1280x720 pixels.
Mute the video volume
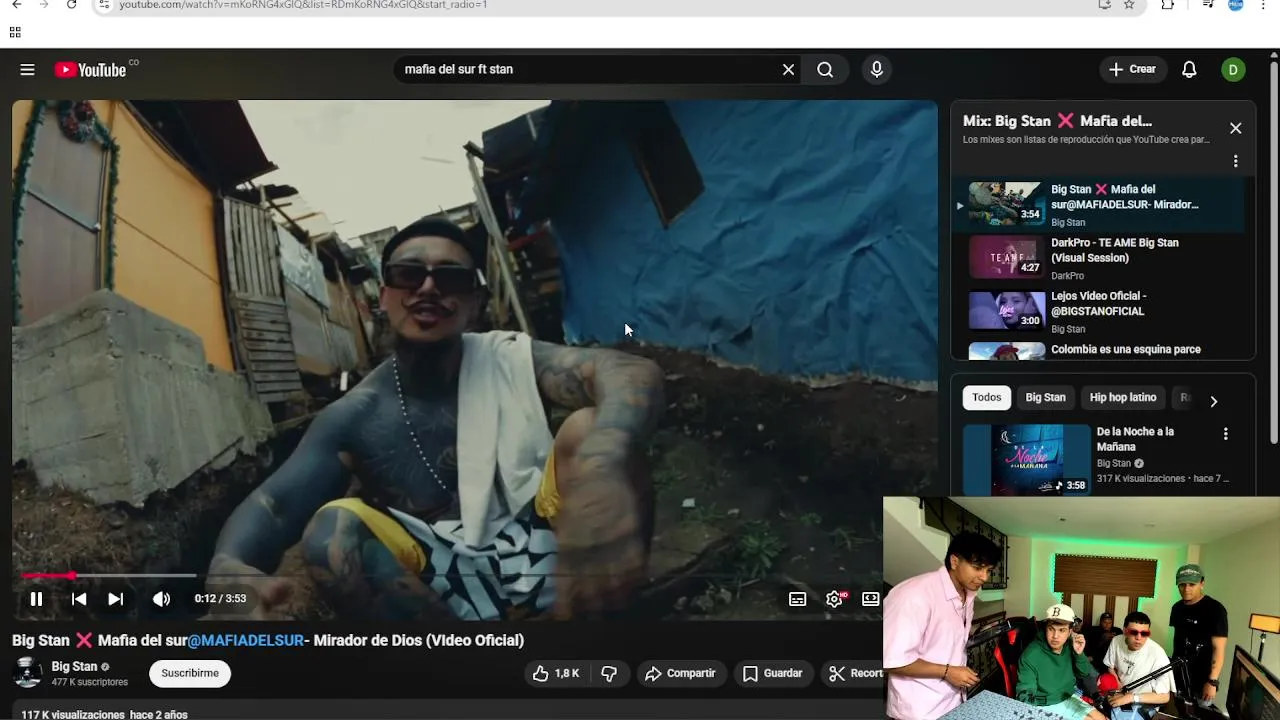[161, 599]
